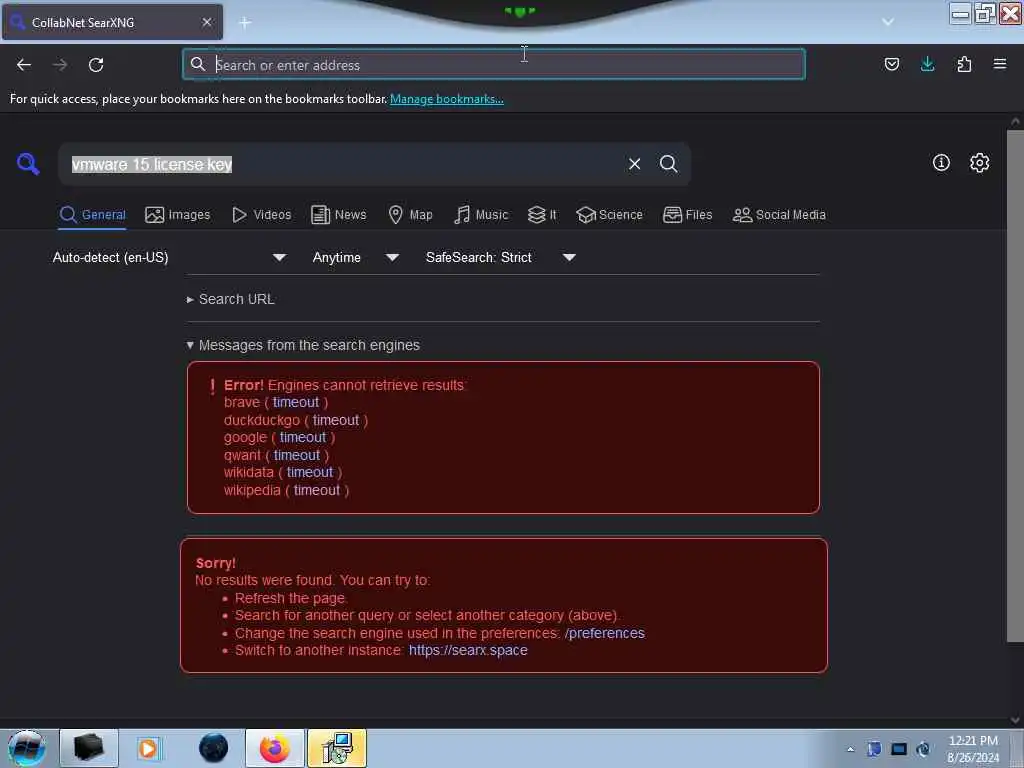Switch to the Music category
1024x768 pixels.
[481, 215]
